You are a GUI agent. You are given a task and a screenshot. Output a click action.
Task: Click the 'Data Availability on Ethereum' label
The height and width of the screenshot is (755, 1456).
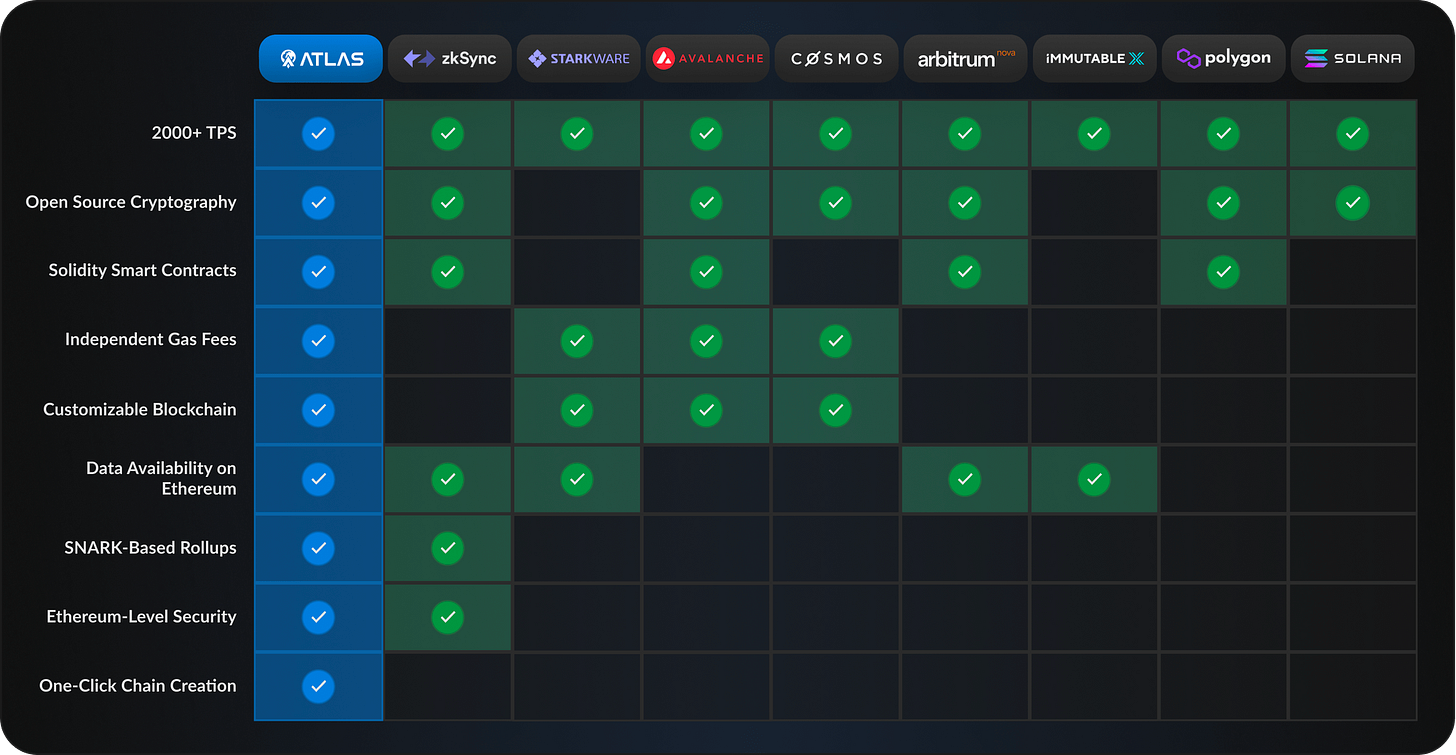[161, 478]
